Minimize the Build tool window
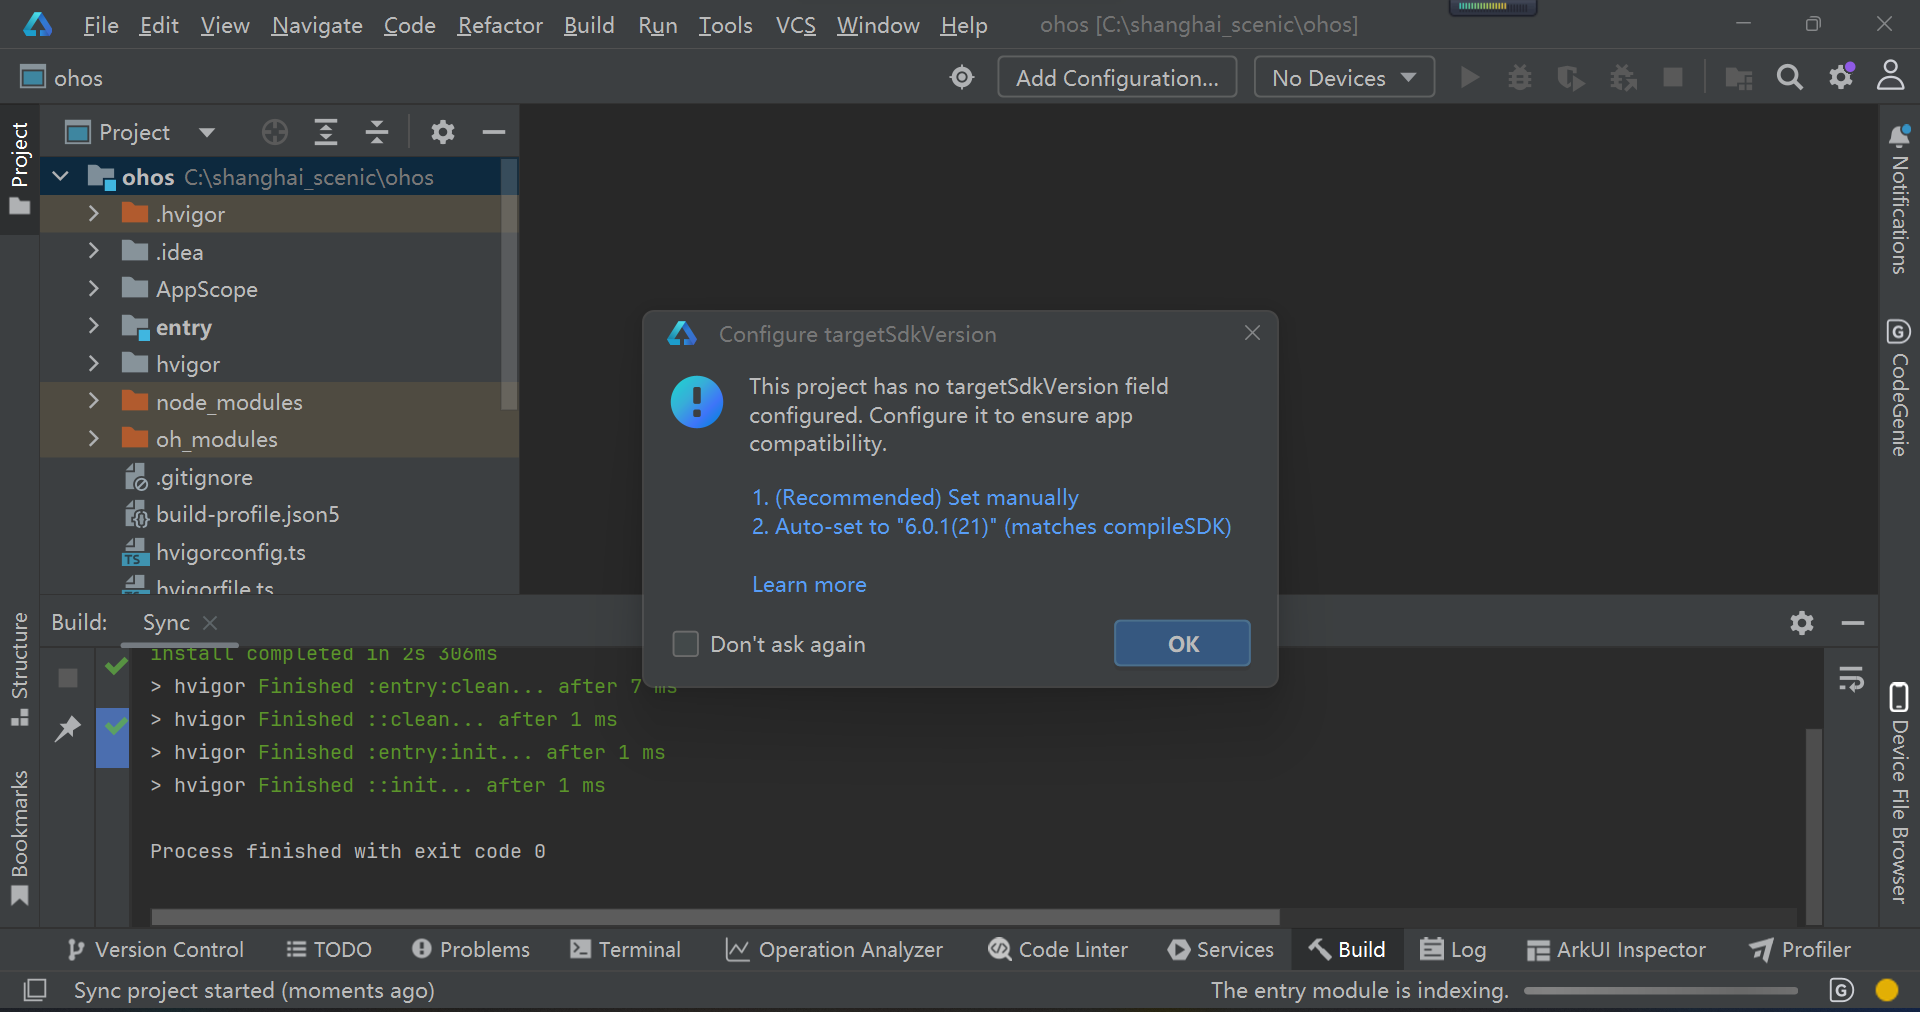Screen dimensions: 1920x1012 [1852, 623]
